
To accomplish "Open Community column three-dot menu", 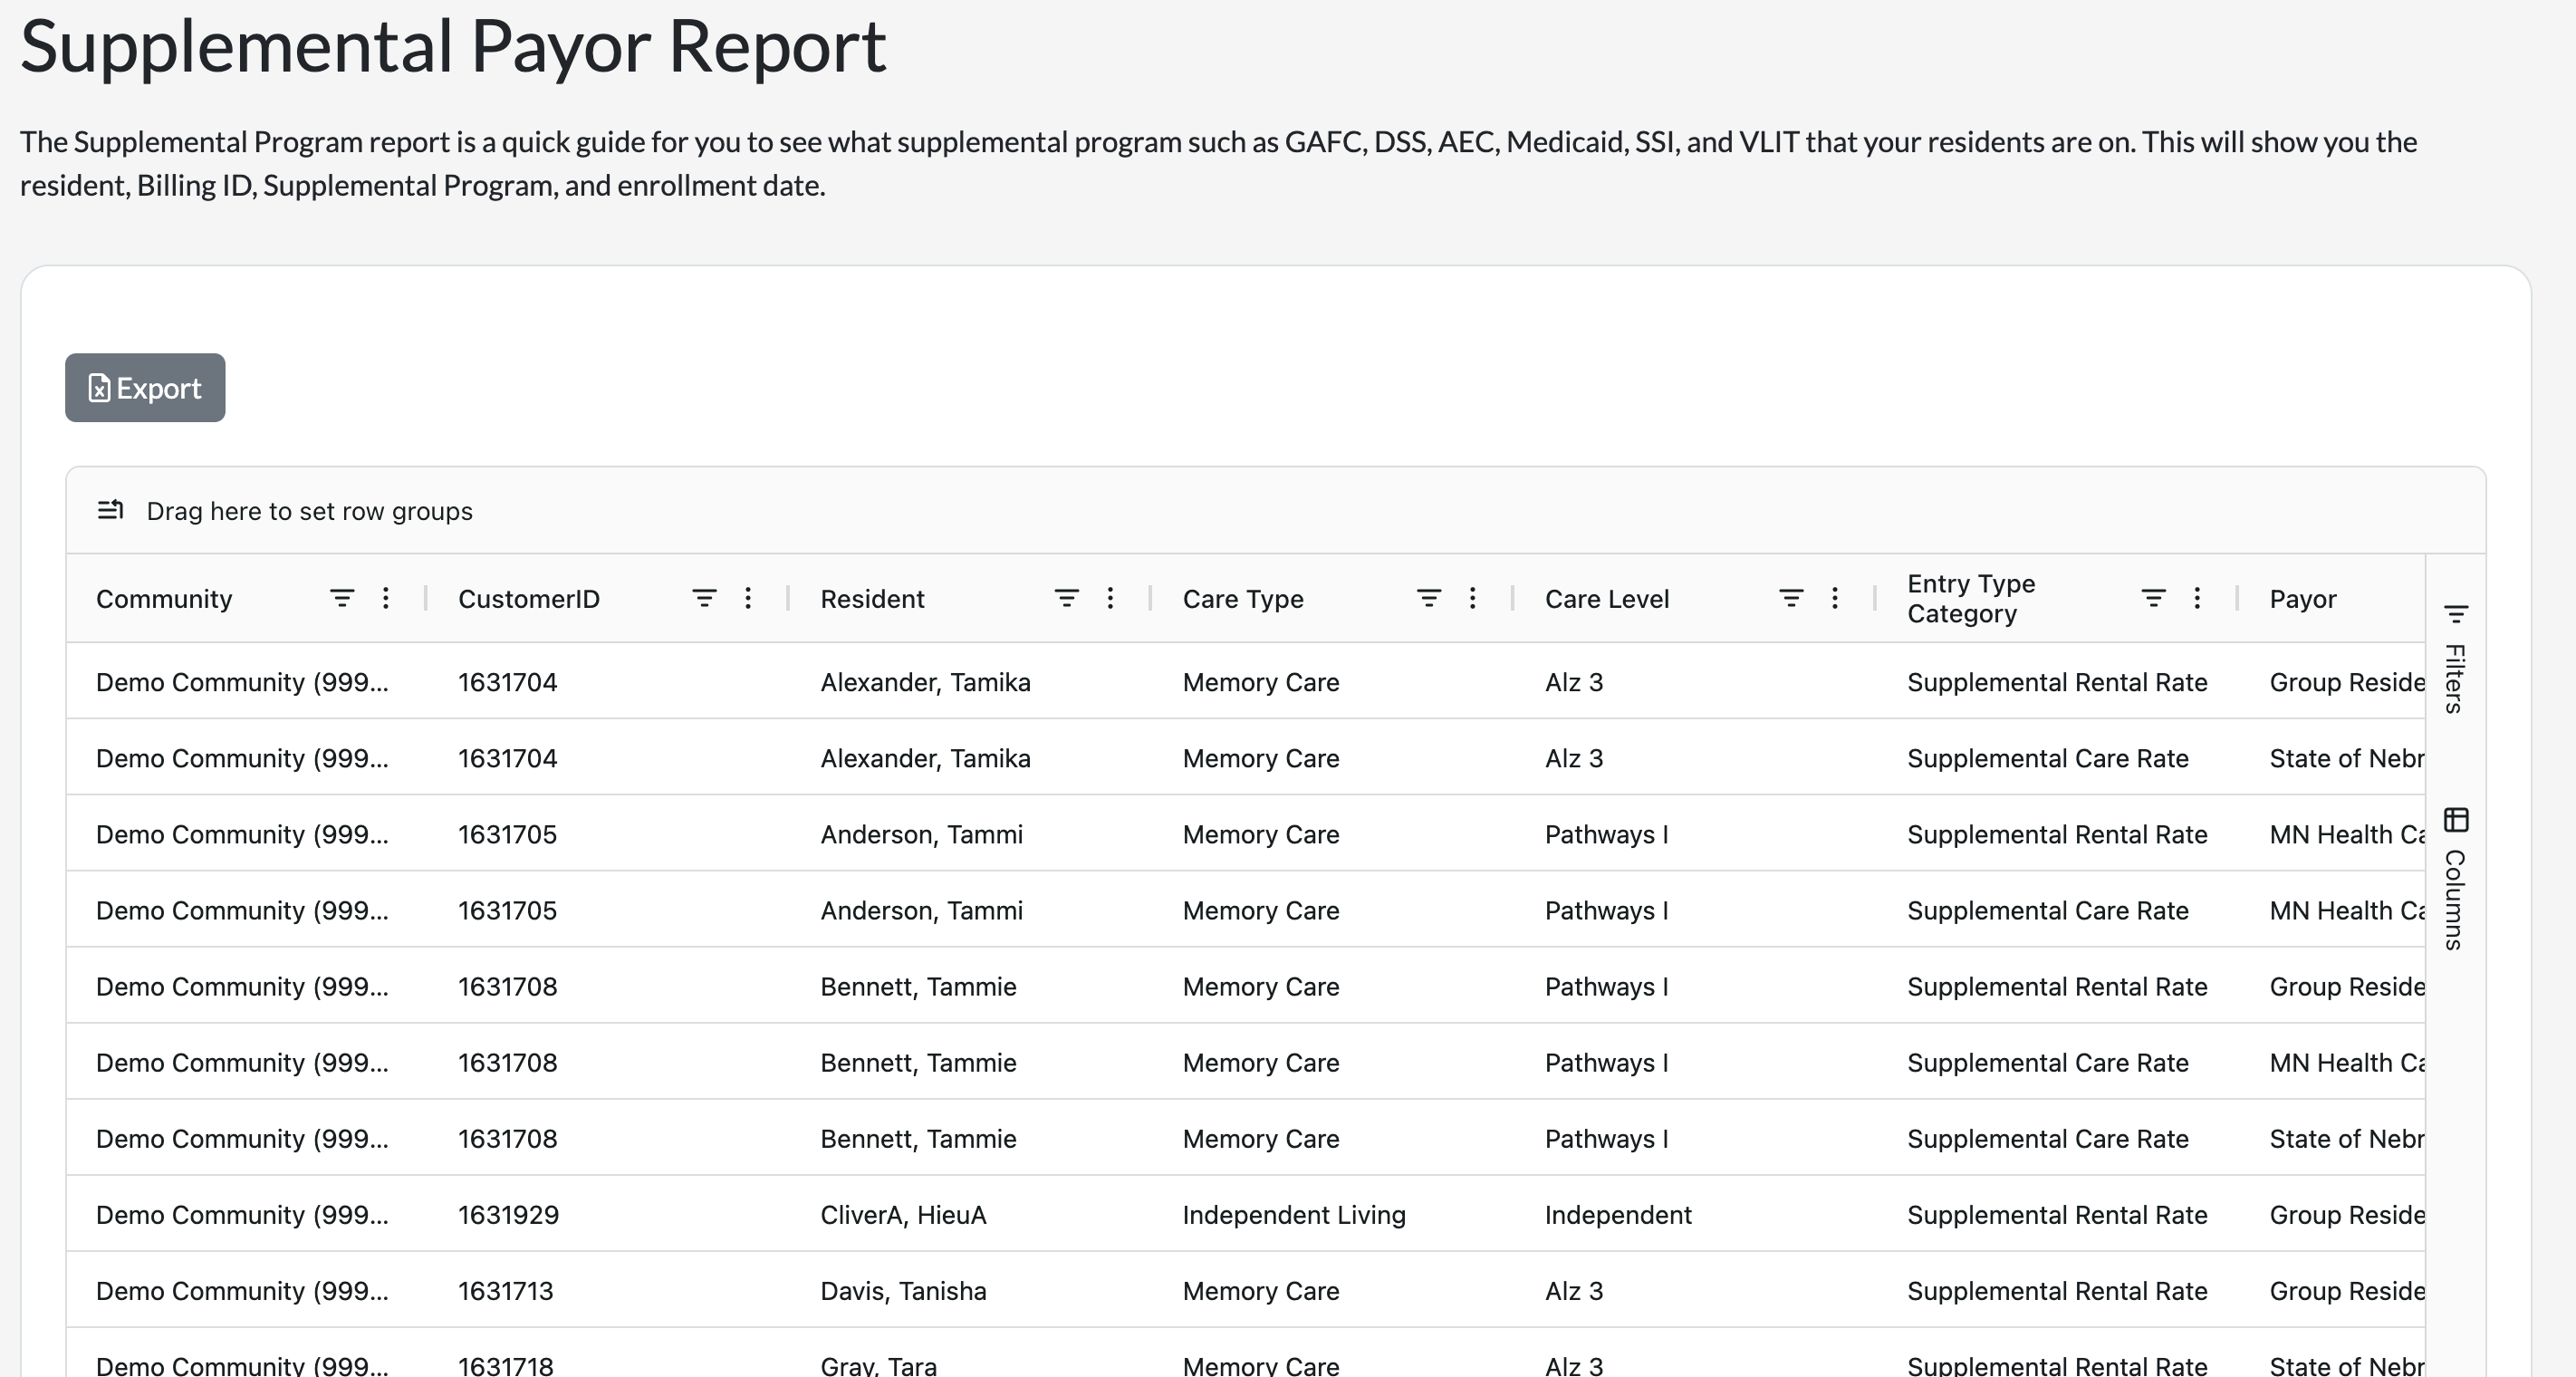I will coord(386,598).
